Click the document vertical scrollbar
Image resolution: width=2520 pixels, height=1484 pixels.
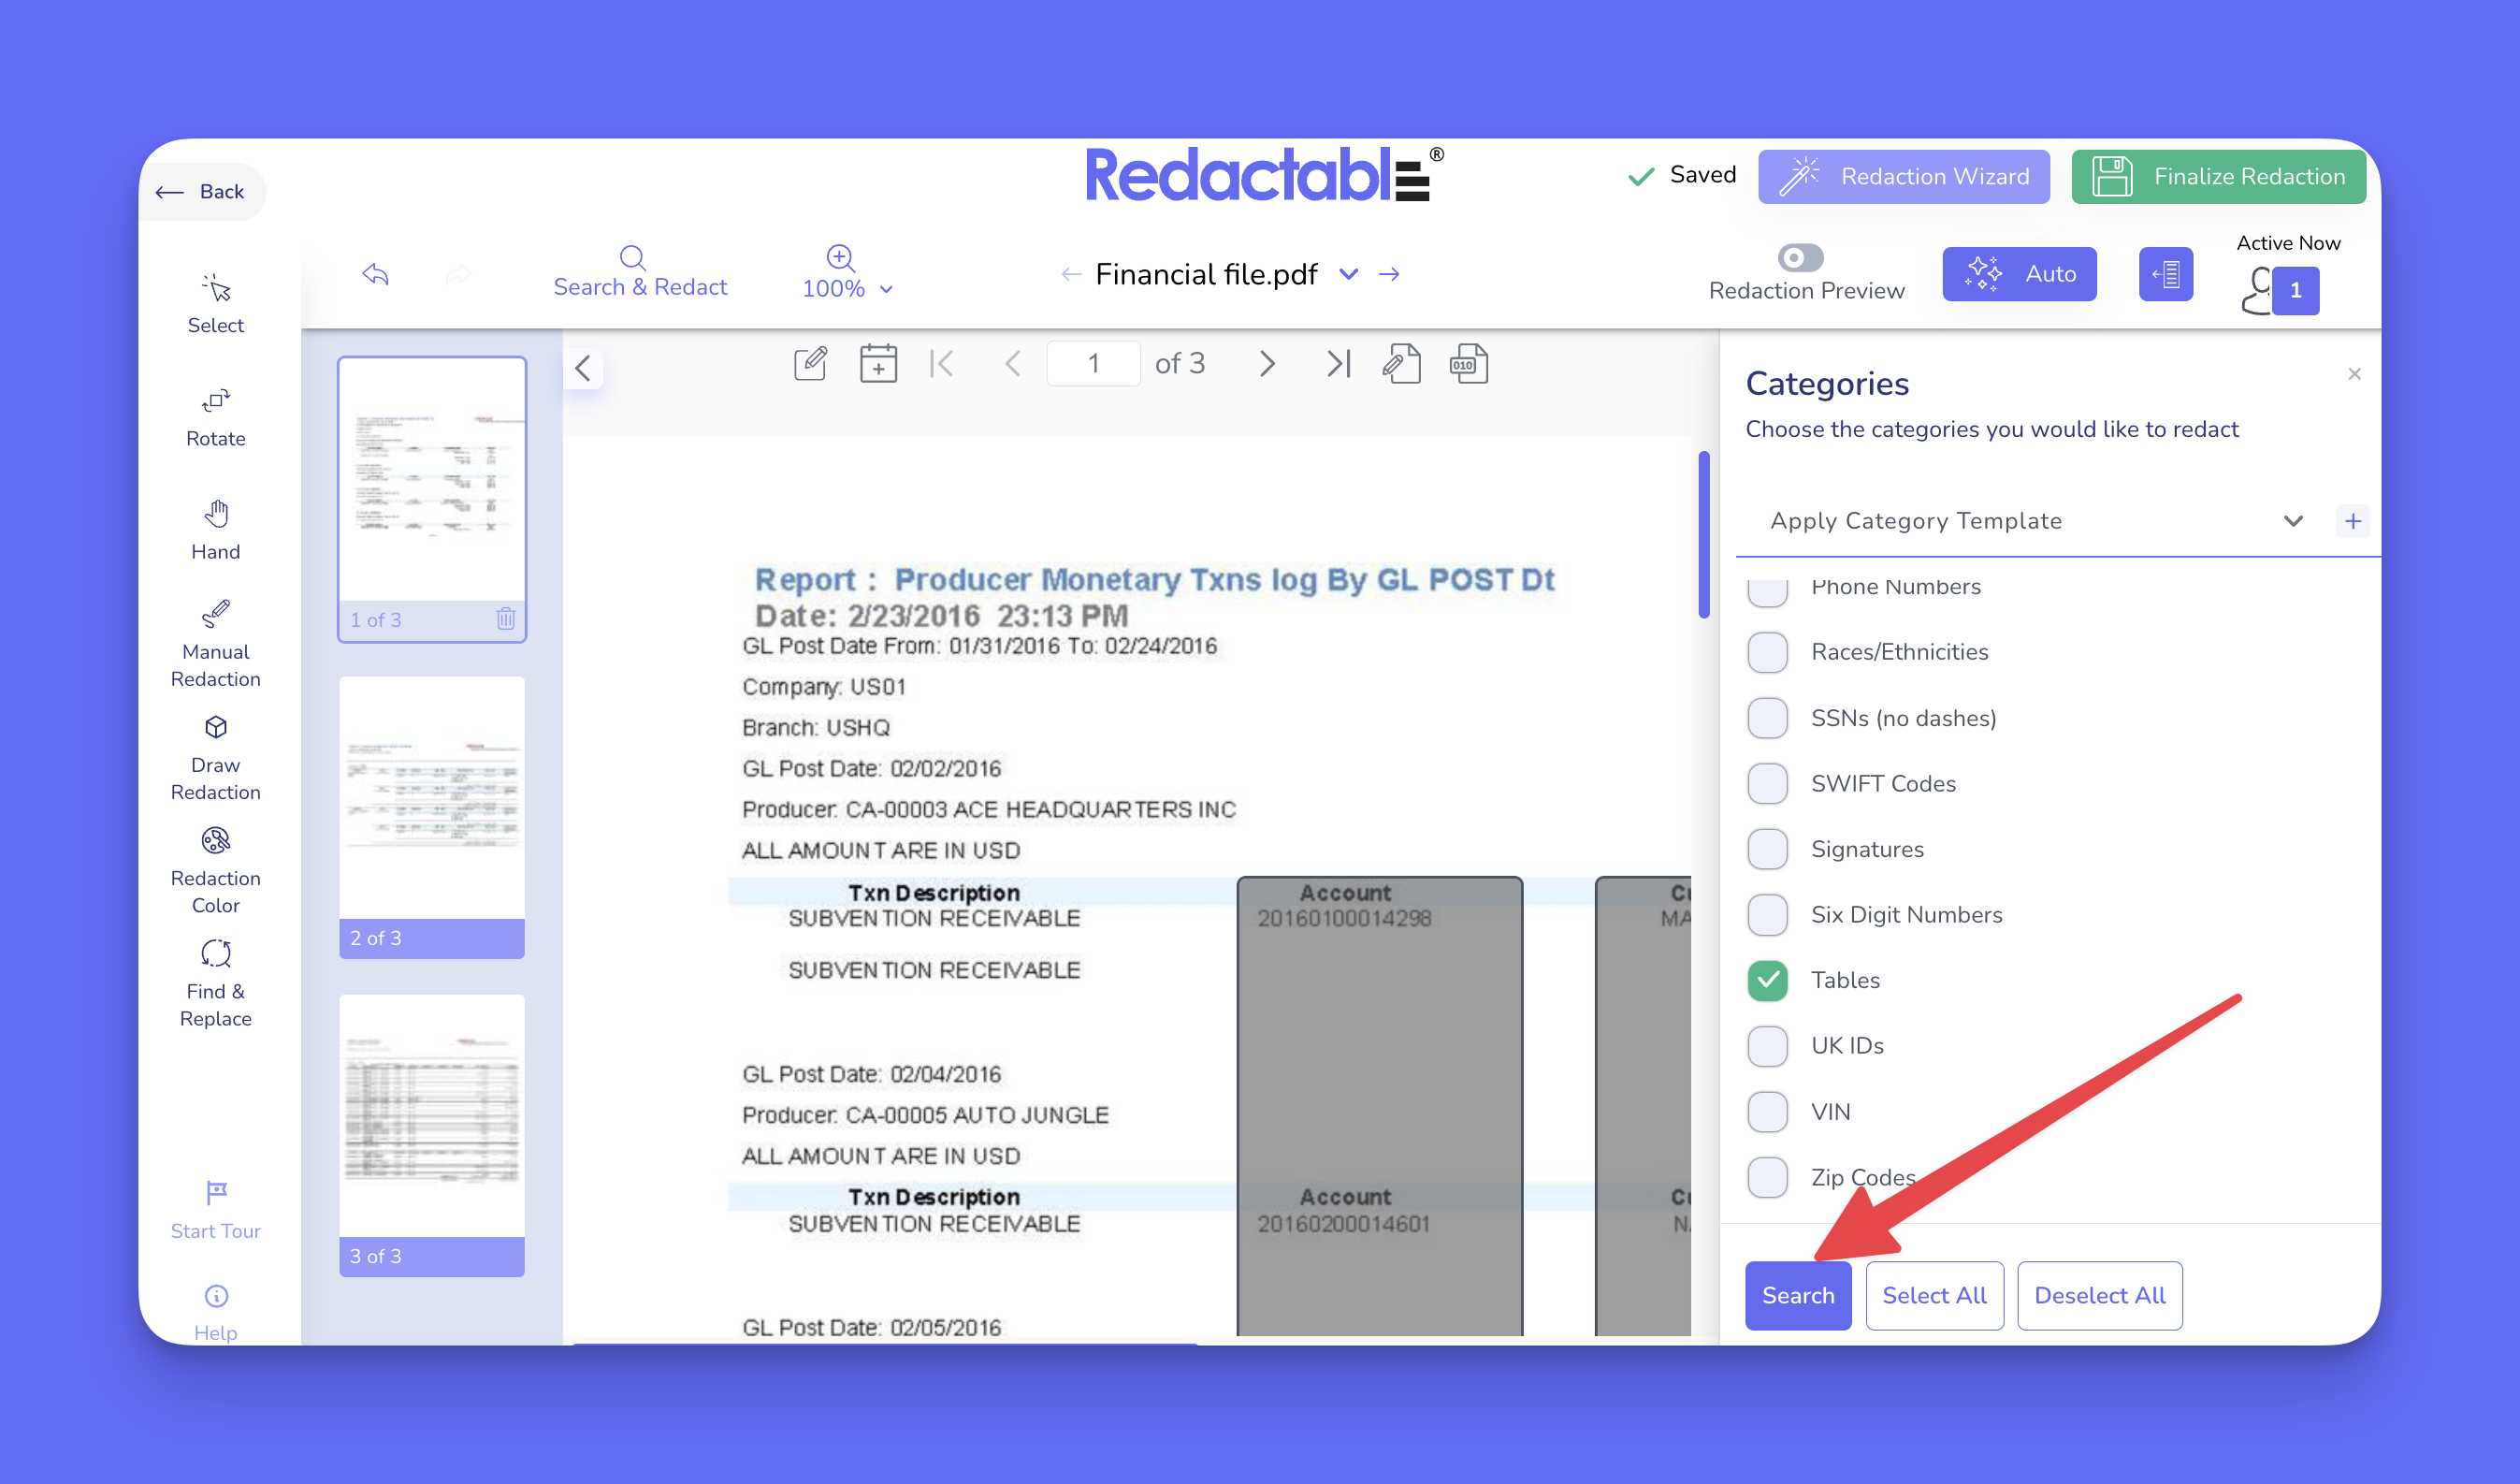[x=1703, y=535]
